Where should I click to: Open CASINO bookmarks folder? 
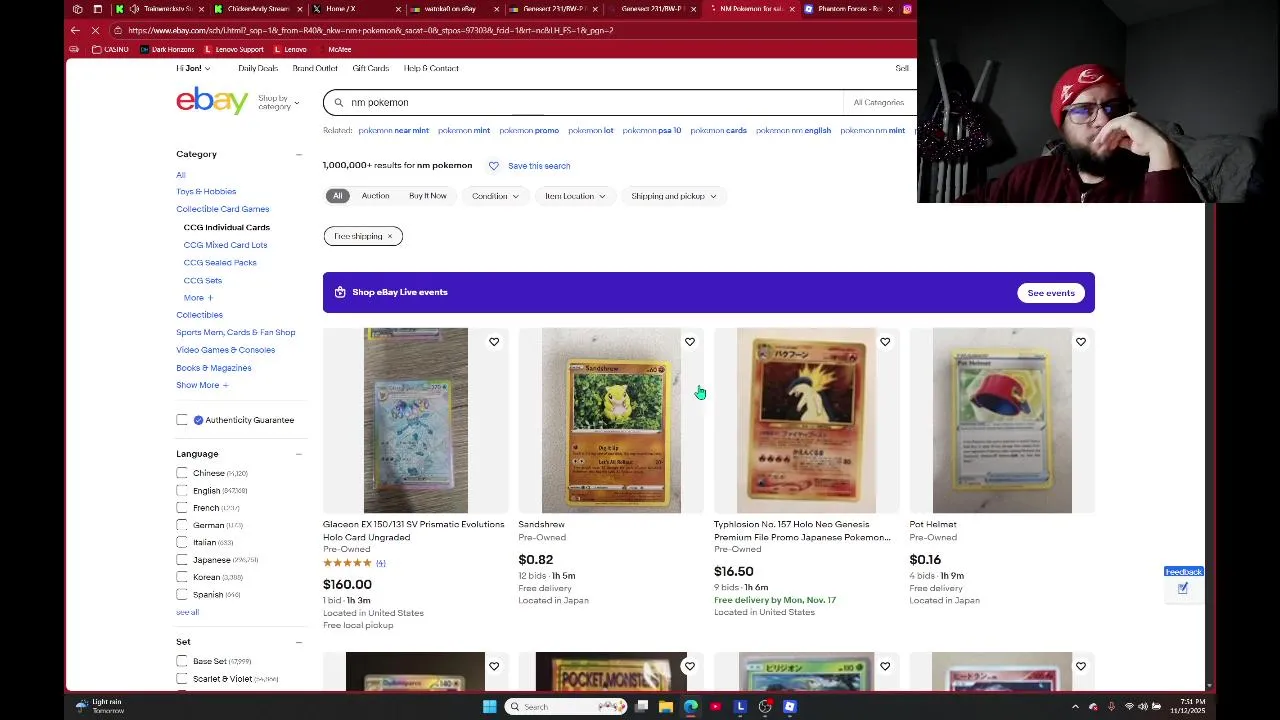coord(111,49)
